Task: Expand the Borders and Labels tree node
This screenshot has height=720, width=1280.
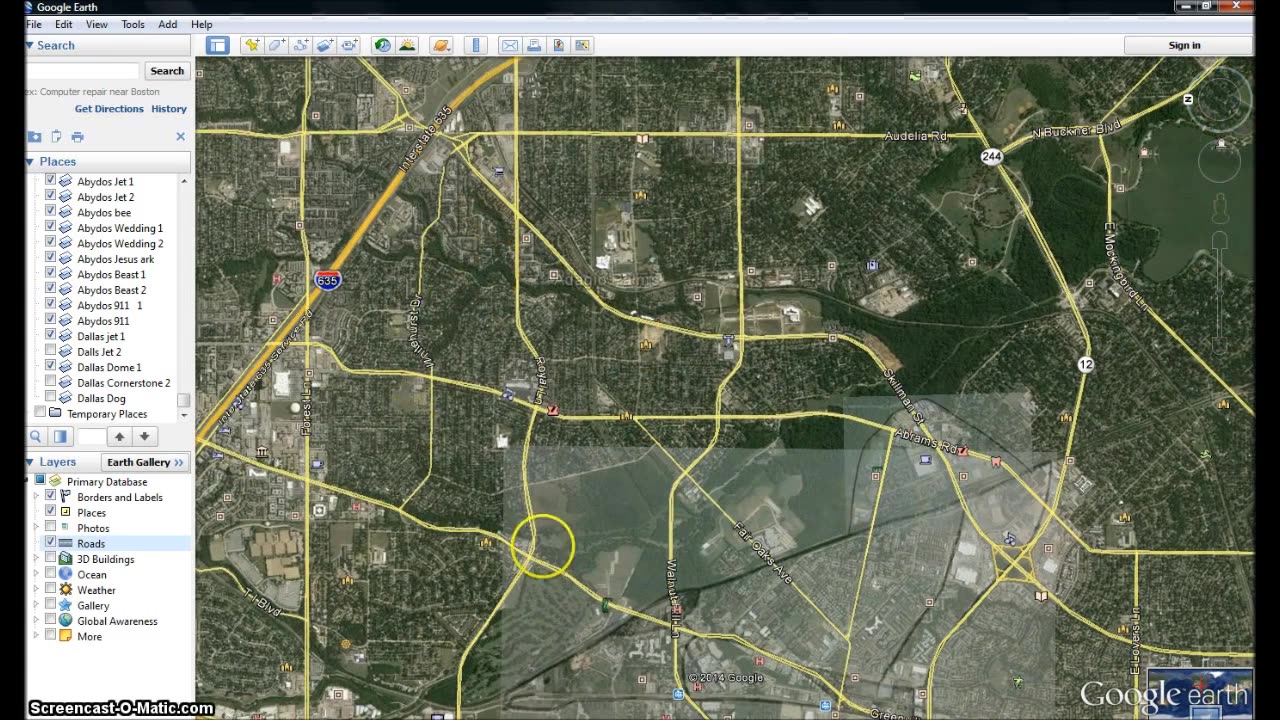Action: point(37,496)
